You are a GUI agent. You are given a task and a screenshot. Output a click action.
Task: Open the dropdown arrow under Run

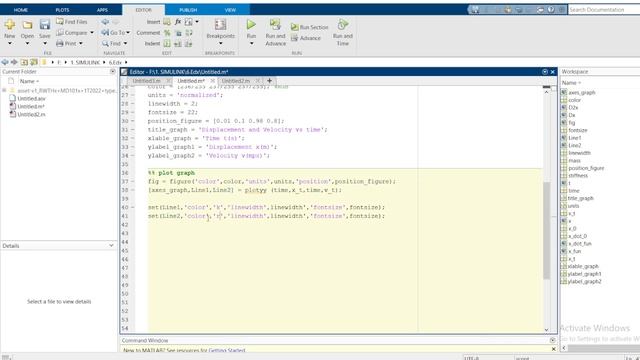click(x=251, y=43)
